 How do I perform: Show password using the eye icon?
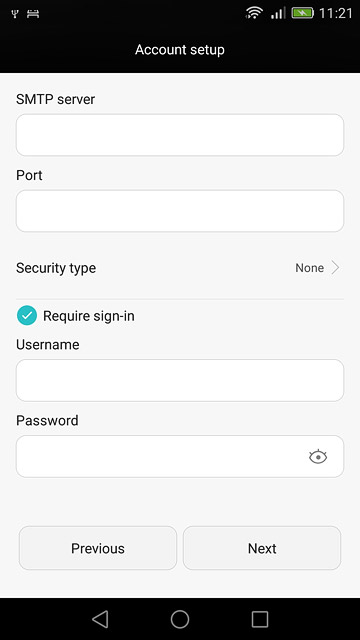[x=318, y=456]
